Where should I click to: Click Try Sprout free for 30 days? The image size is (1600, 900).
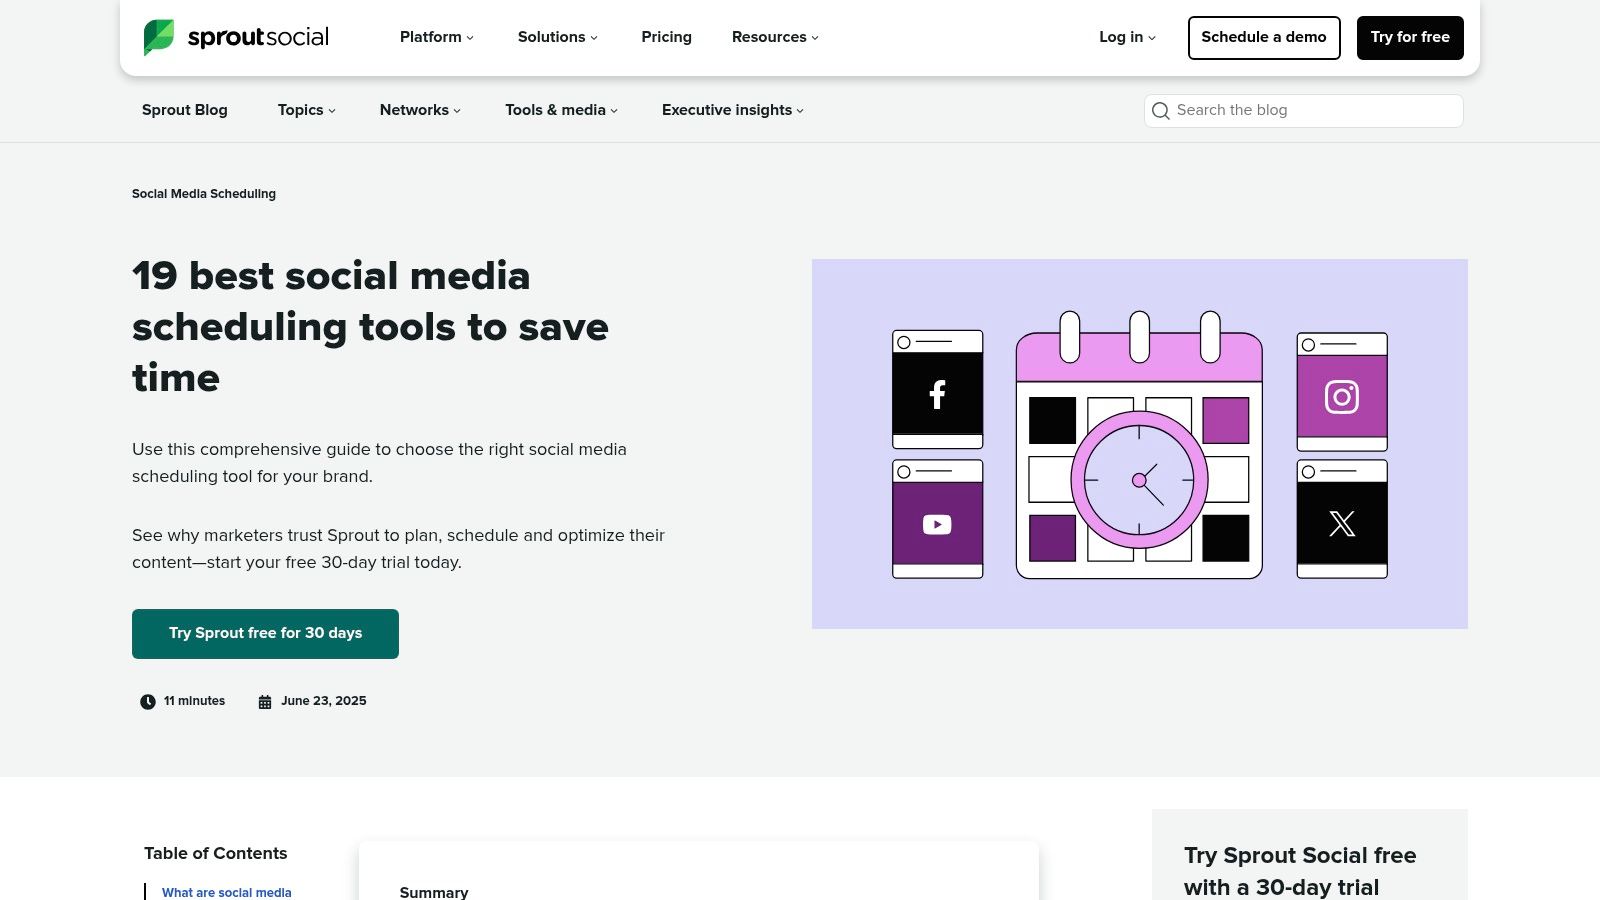[265, 634]
